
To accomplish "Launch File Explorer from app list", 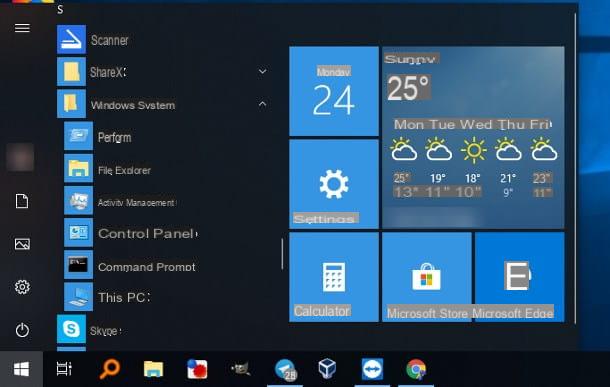I will pos(78,168).
